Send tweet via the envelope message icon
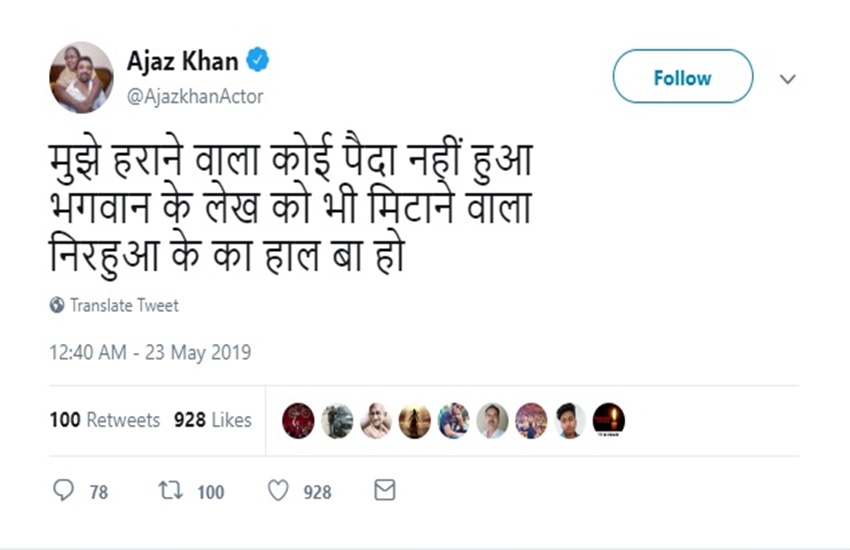The image size is (850, 550). pos(384,490)
